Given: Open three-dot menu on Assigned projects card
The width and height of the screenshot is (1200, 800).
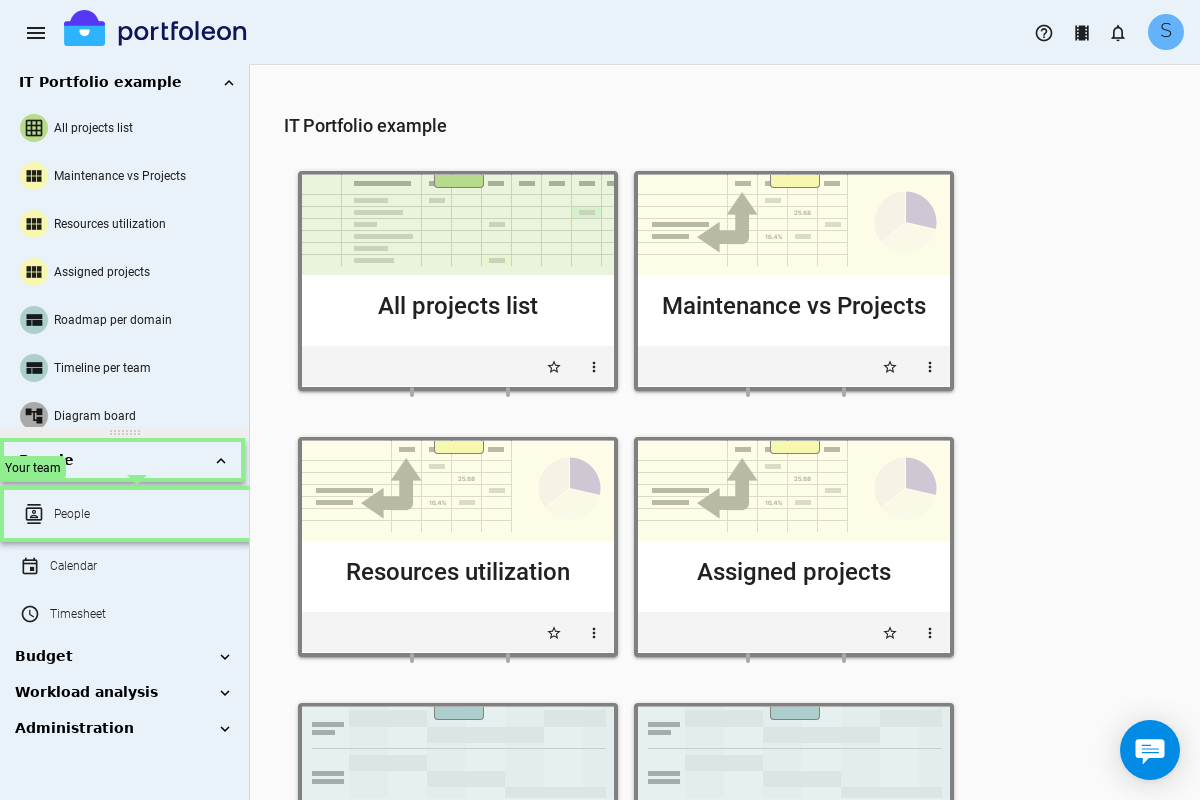Looking at the screenshot, I should pos(930,633).
